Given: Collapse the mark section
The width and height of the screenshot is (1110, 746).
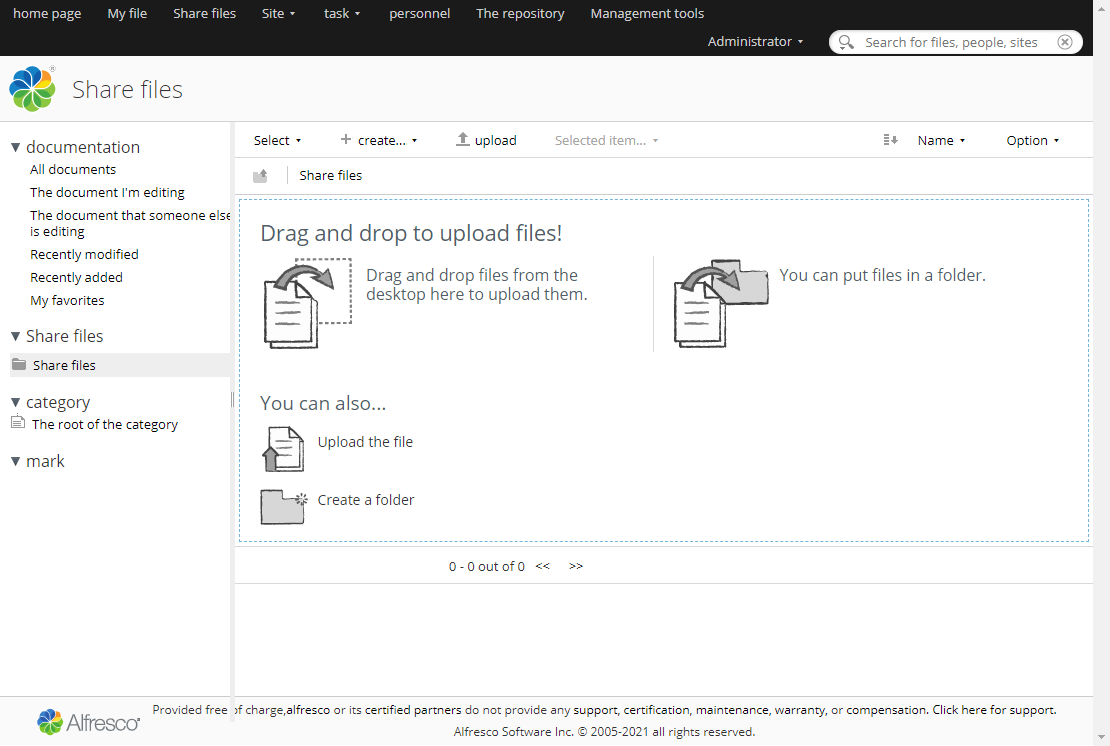Looking at the screenshot, I should [15, 461].
